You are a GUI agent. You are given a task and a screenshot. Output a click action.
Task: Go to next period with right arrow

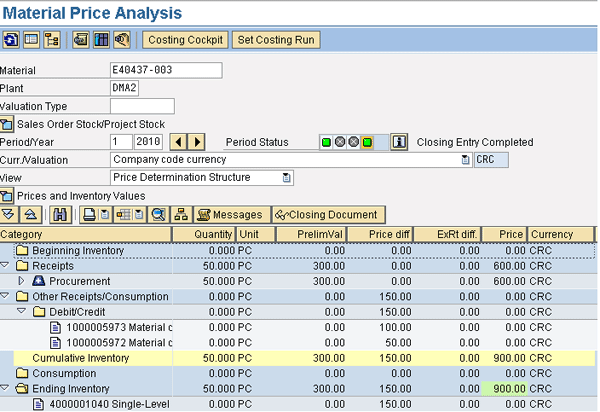pyautogui.click(x=197, y=142)
